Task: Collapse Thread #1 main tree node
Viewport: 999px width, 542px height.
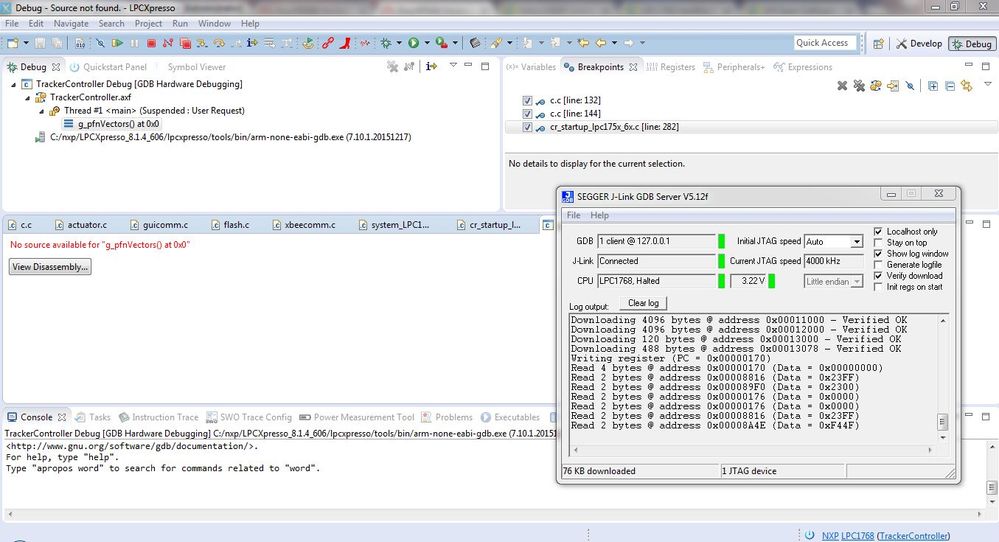Action: coord(41,111)
